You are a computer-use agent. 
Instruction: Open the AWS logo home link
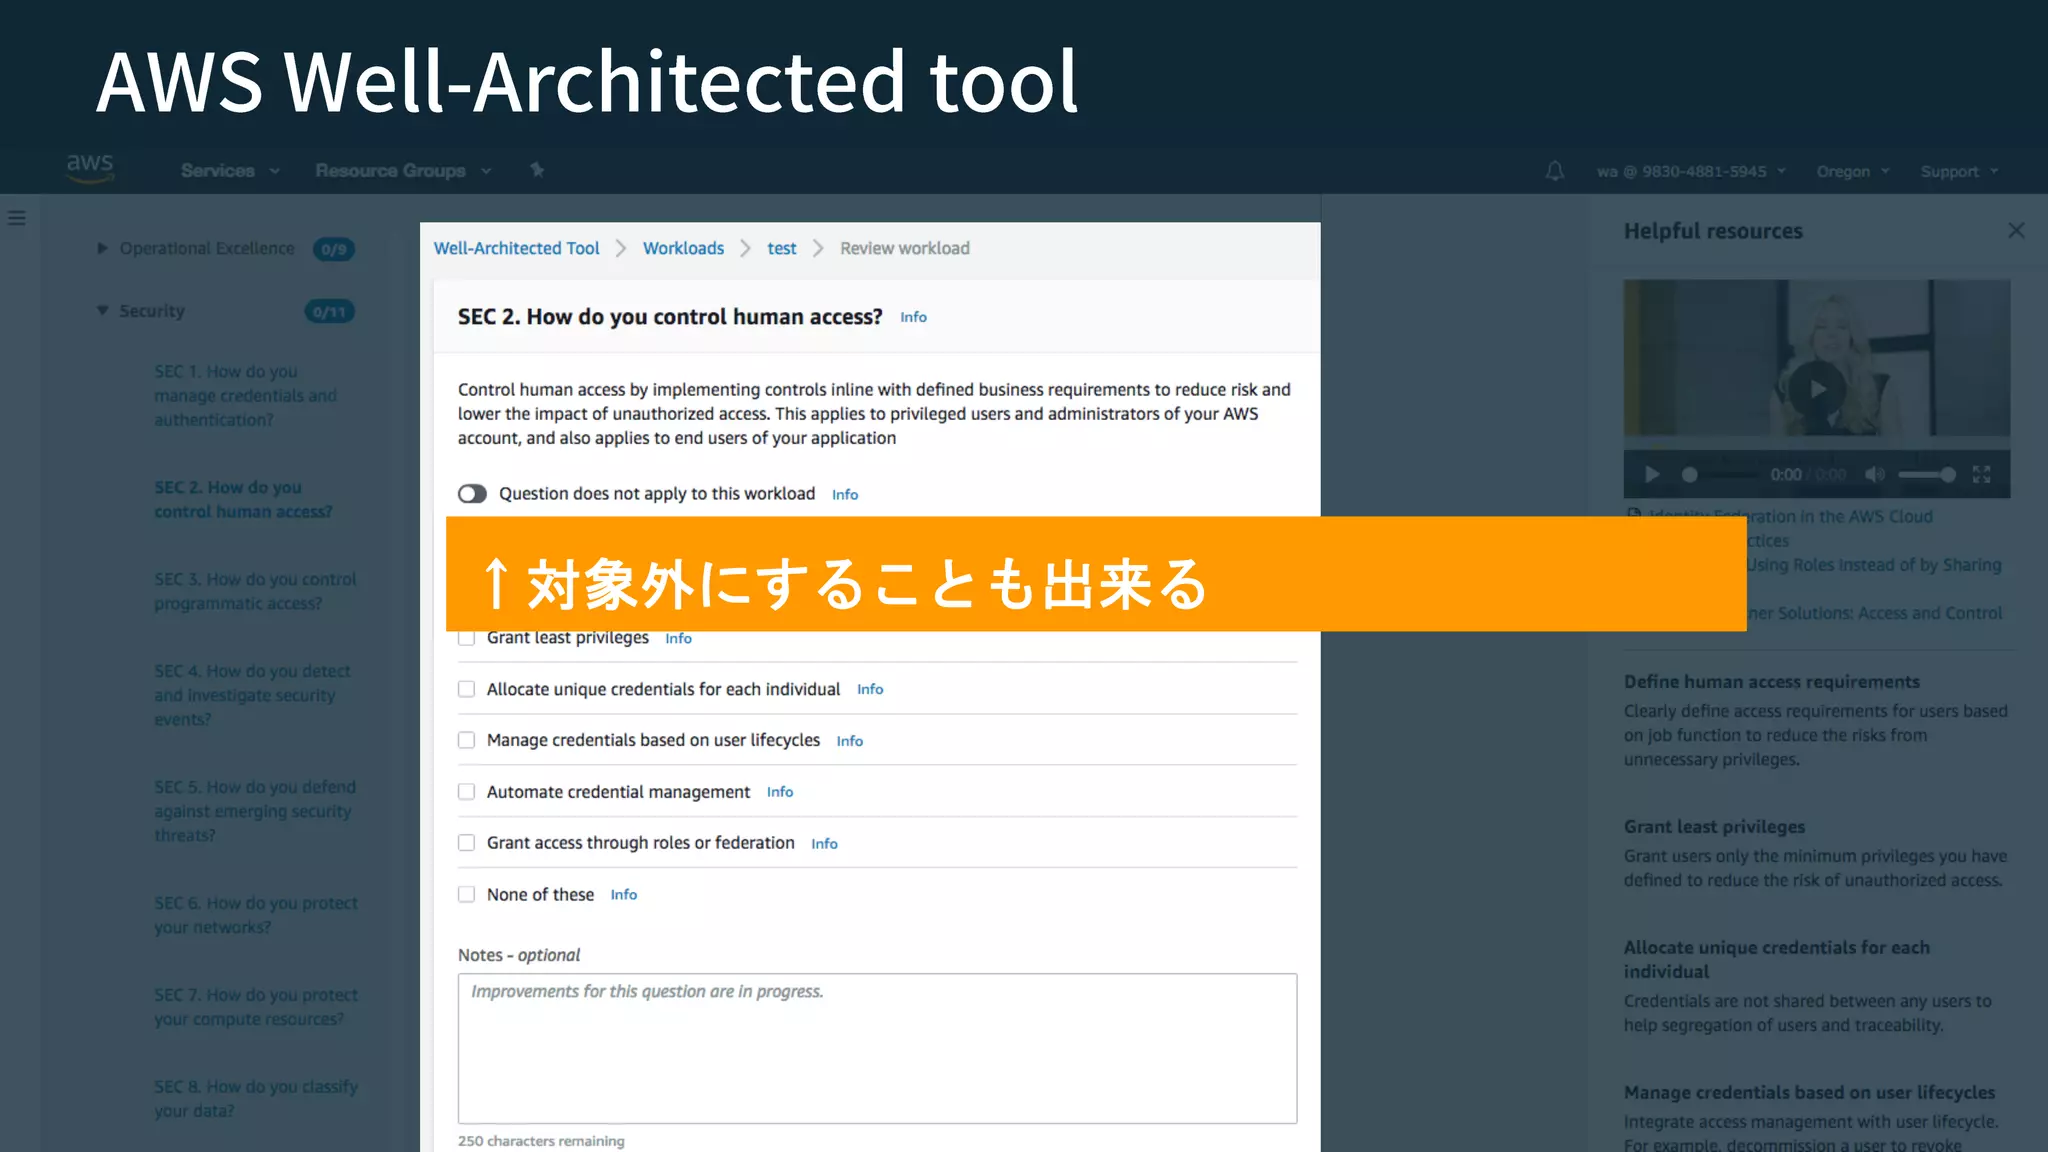pyautogui.click(x=90, y=168)
